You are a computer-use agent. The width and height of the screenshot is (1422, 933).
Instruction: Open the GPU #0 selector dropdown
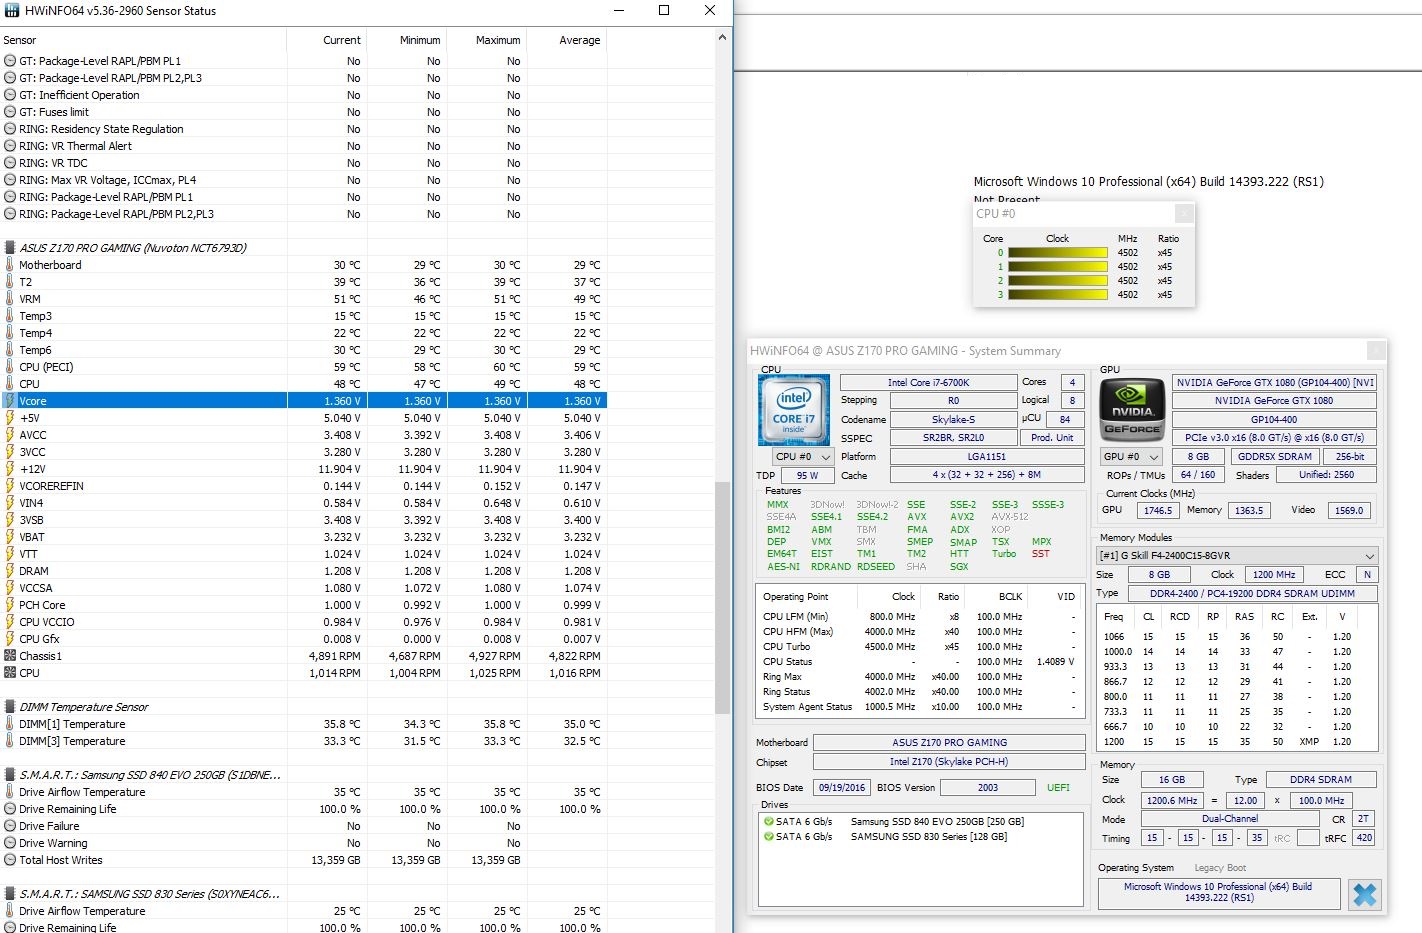click(x=1130, y=457)
